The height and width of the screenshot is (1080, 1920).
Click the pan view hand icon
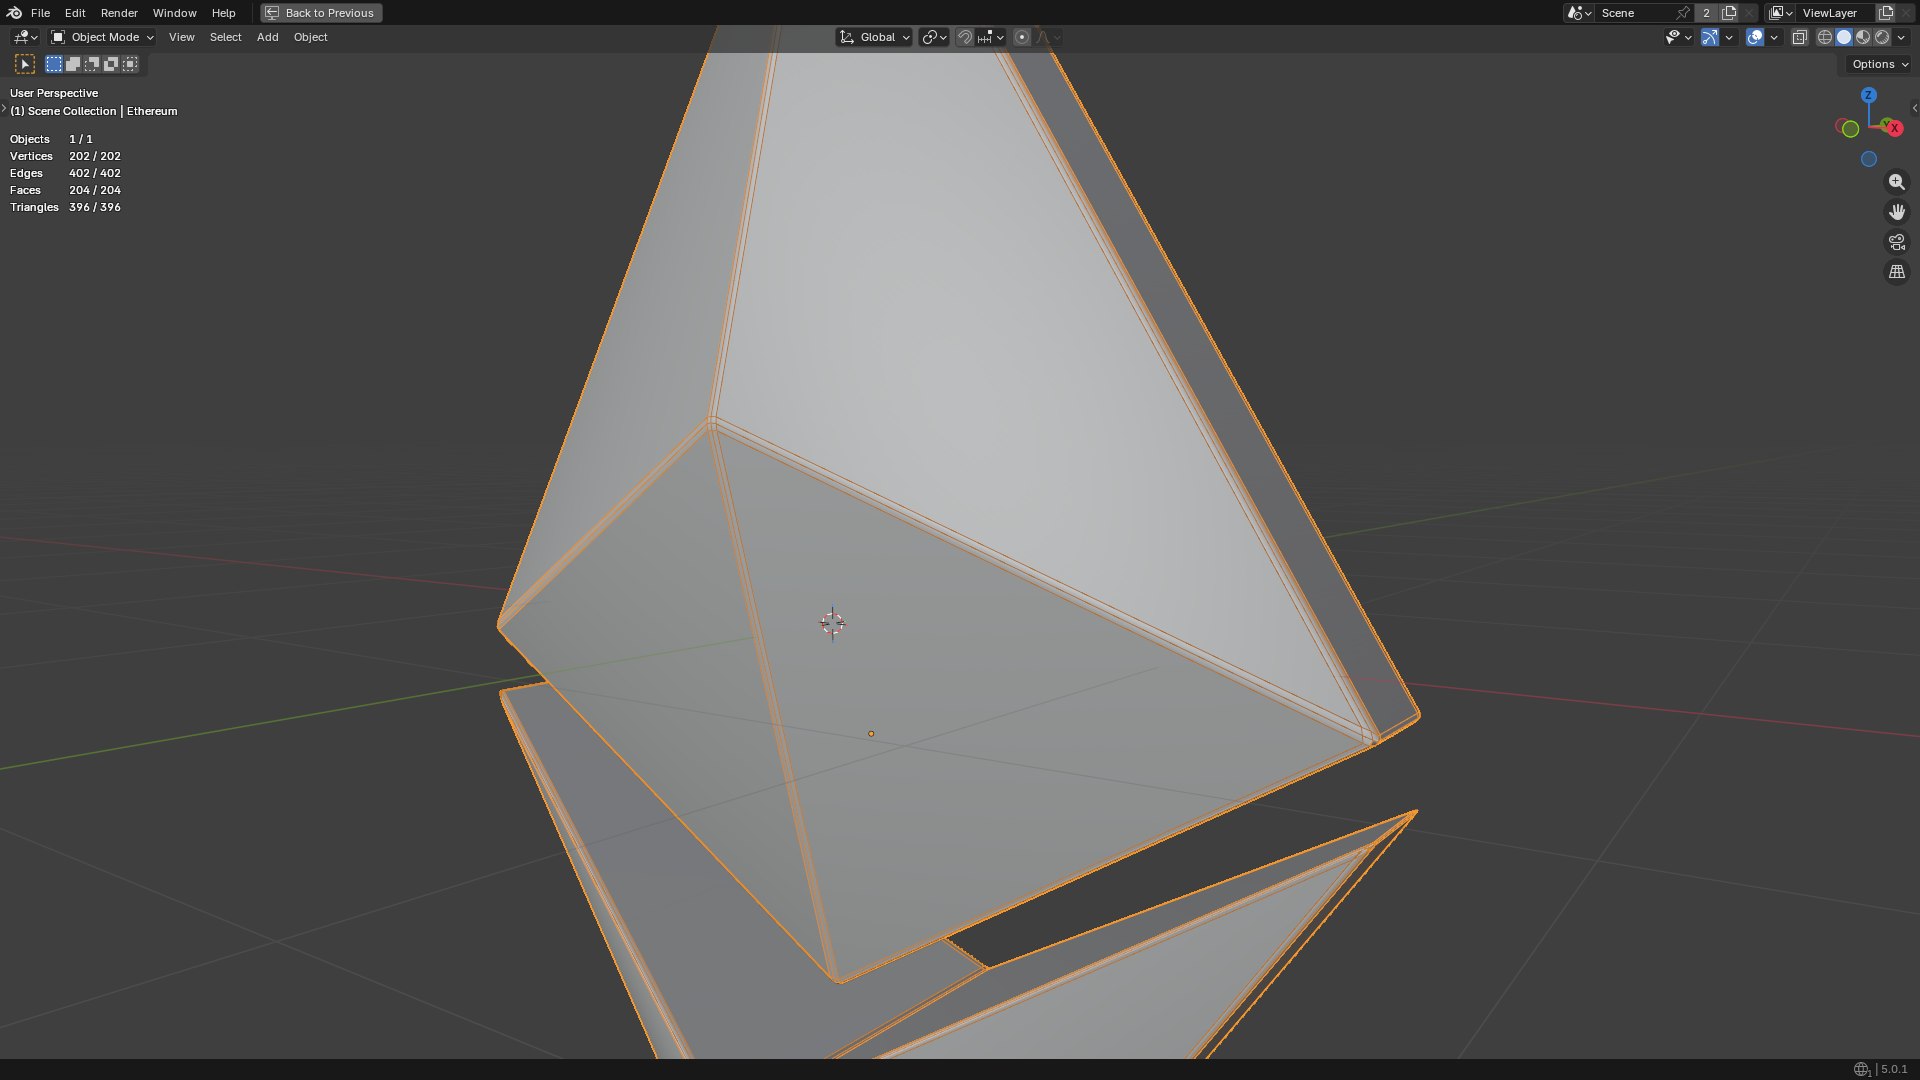pyautogui.click(x=1896, y=212)
